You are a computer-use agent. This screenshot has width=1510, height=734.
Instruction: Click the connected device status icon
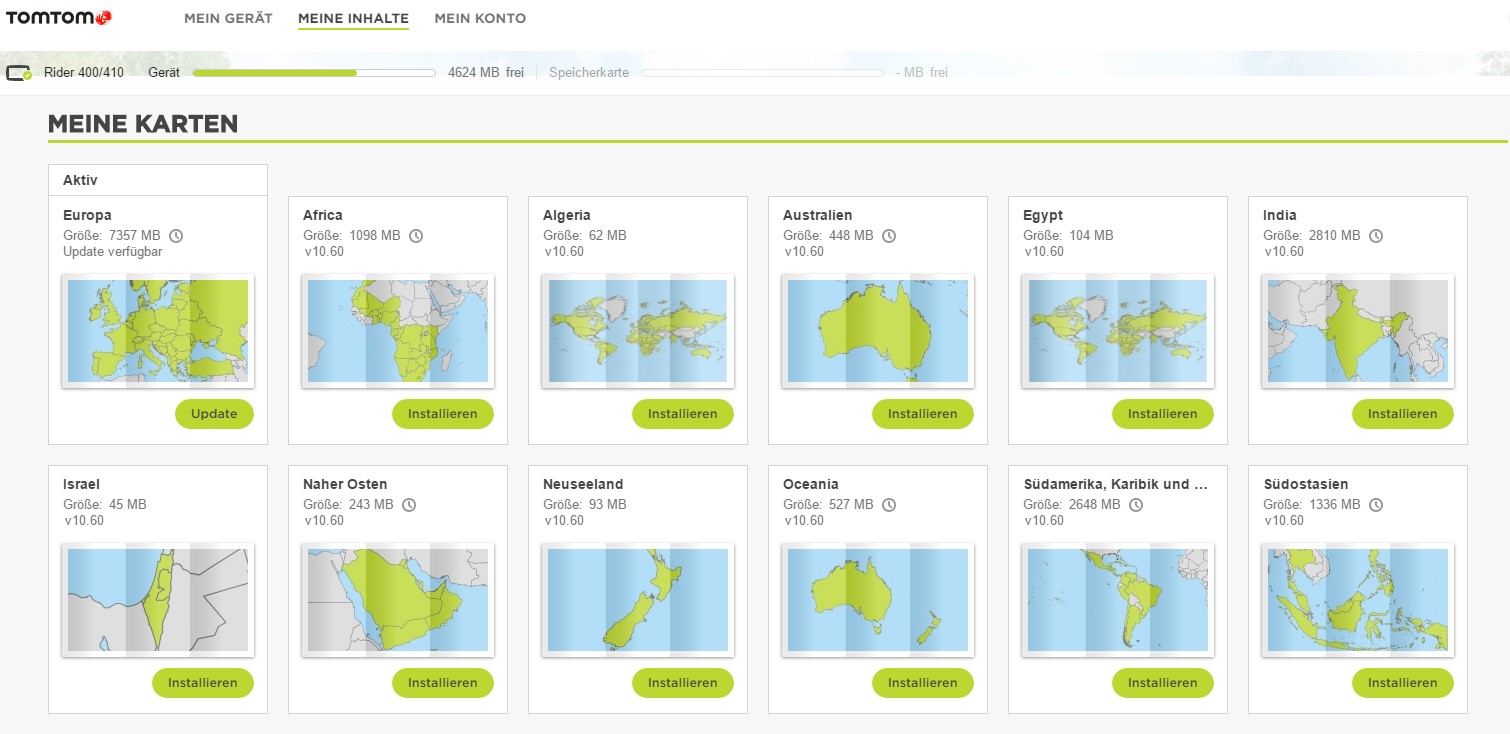point(19,73)
